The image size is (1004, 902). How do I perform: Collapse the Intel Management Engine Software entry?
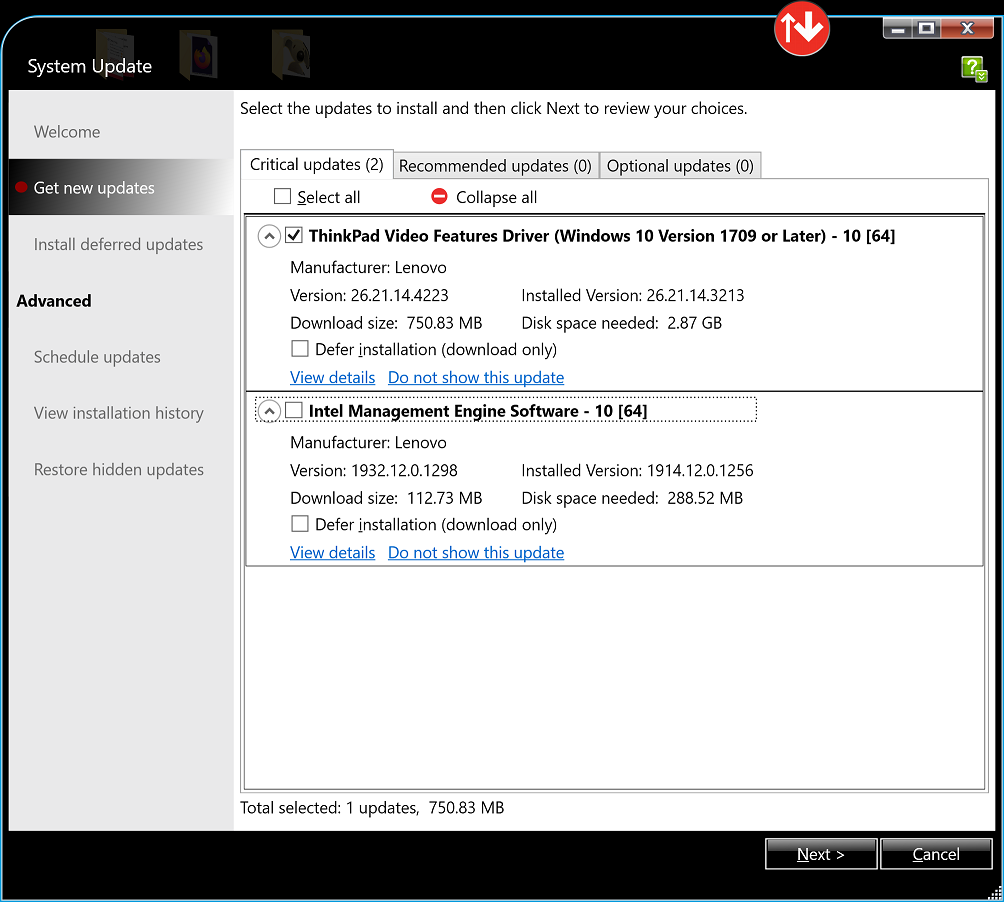(x=269, y=411)
